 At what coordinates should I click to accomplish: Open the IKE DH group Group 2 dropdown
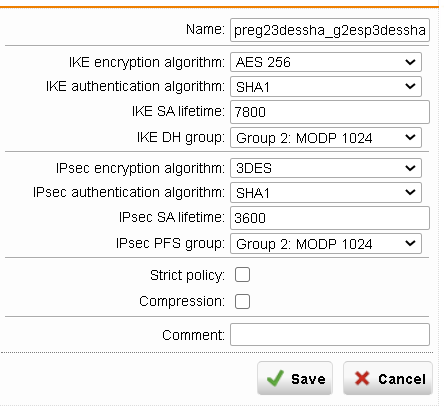click(x=326, y=137)
